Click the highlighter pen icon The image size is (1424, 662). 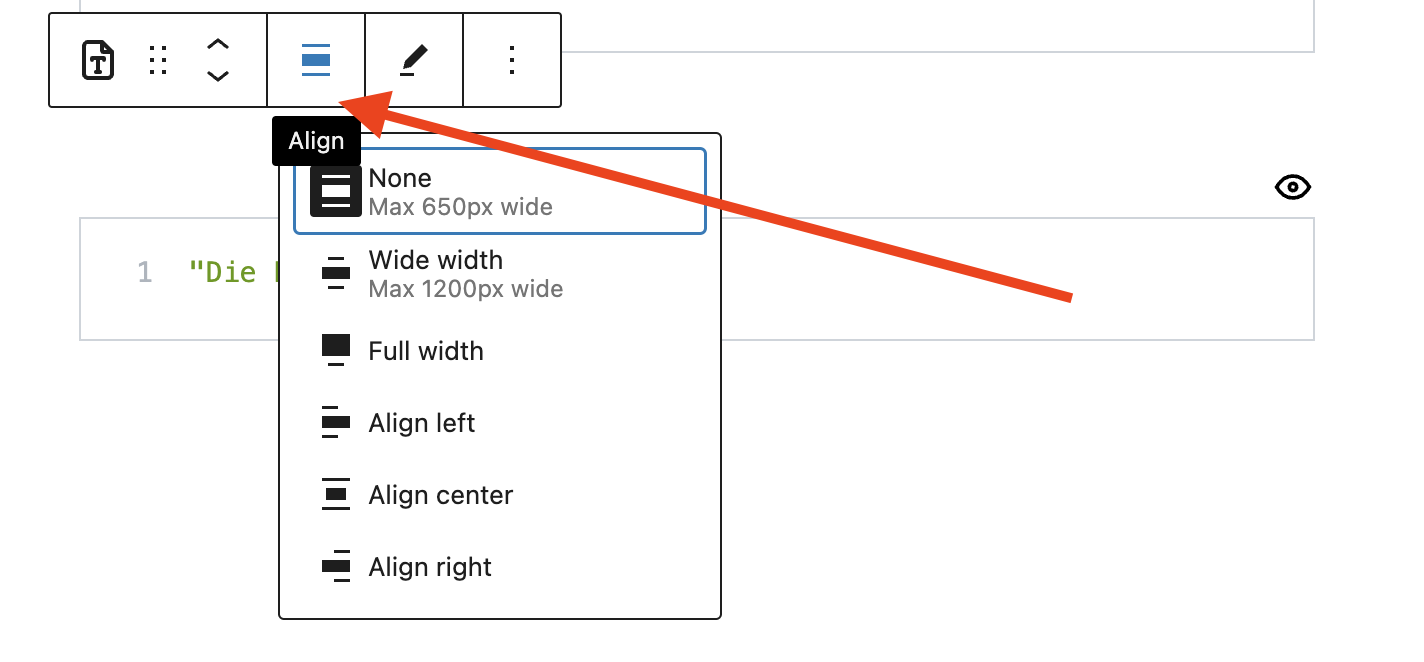click(414, 60)
